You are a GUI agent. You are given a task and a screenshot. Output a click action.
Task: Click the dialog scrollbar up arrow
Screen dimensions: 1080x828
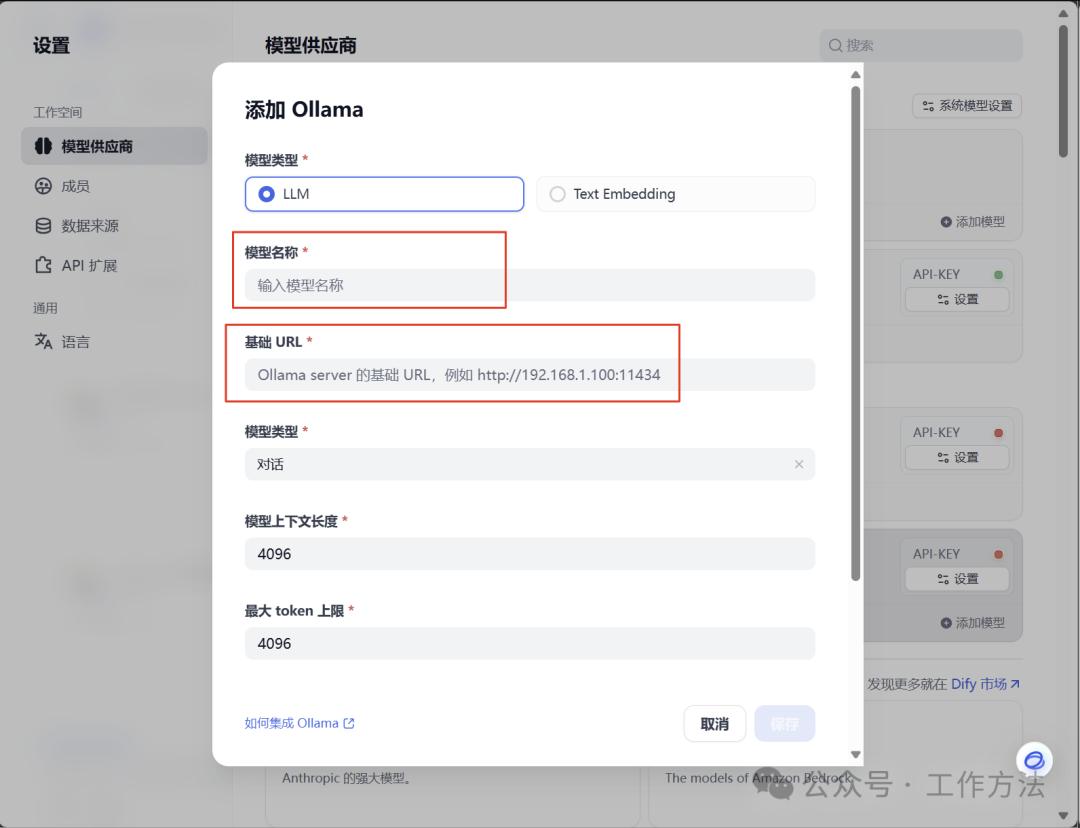tap(855, 74)
